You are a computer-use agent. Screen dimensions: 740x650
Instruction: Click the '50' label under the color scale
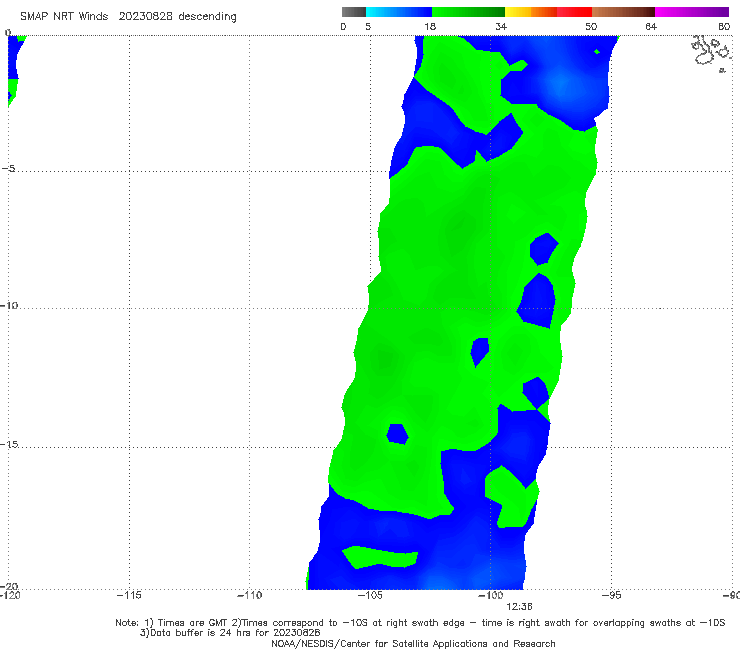click(591, 26)
